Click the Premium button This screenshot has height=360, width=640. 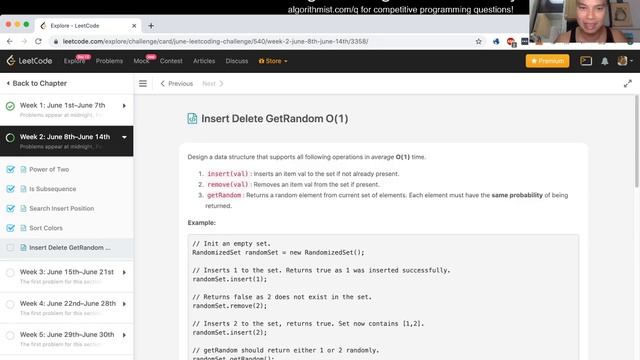[x=547, y=61]
